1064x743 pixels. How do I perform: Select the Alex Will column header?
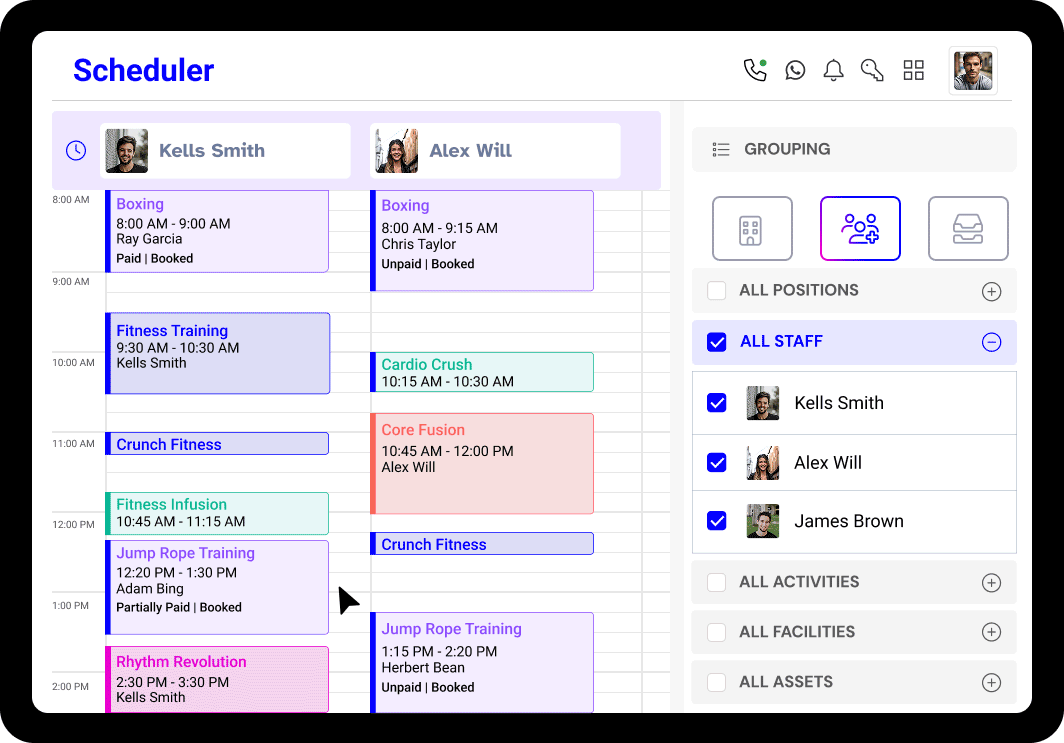[495, 151]
